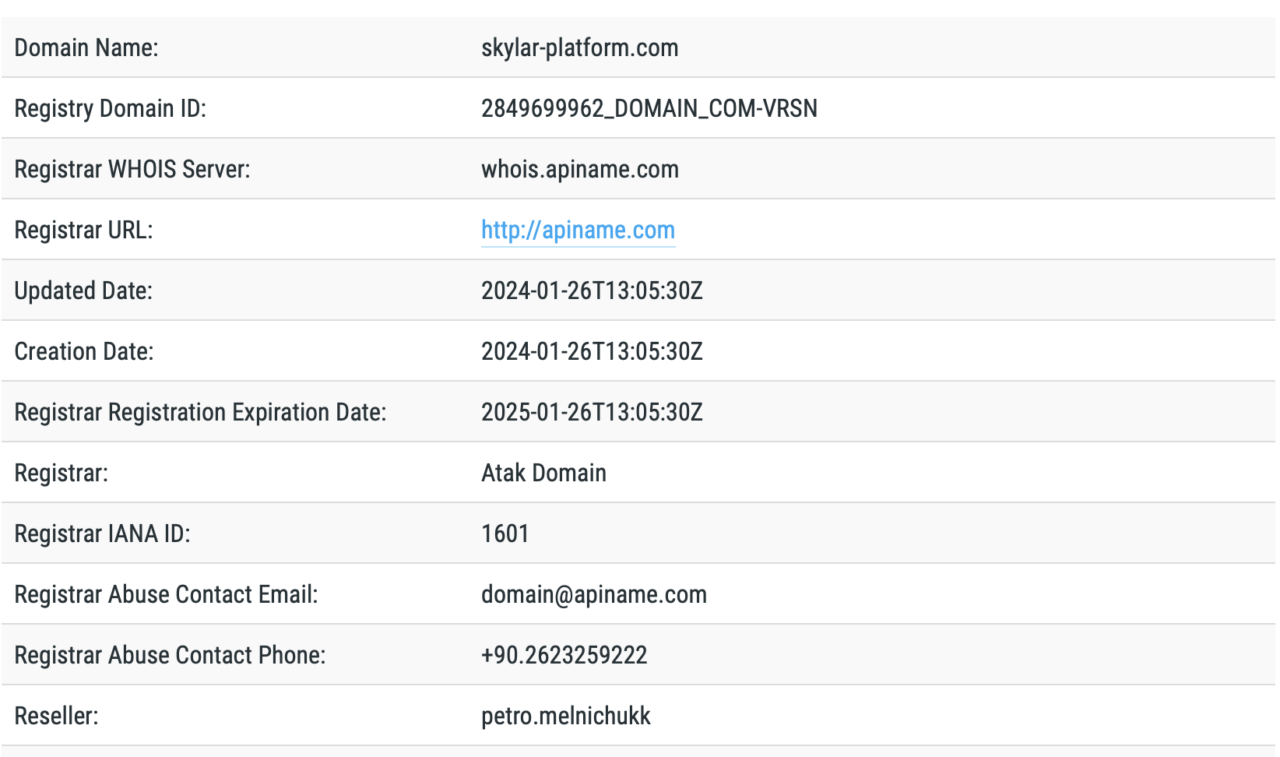Click the skylar-platform.com domain name value
This screenshot has height=757, width=1280.
[x=580, y=48]
